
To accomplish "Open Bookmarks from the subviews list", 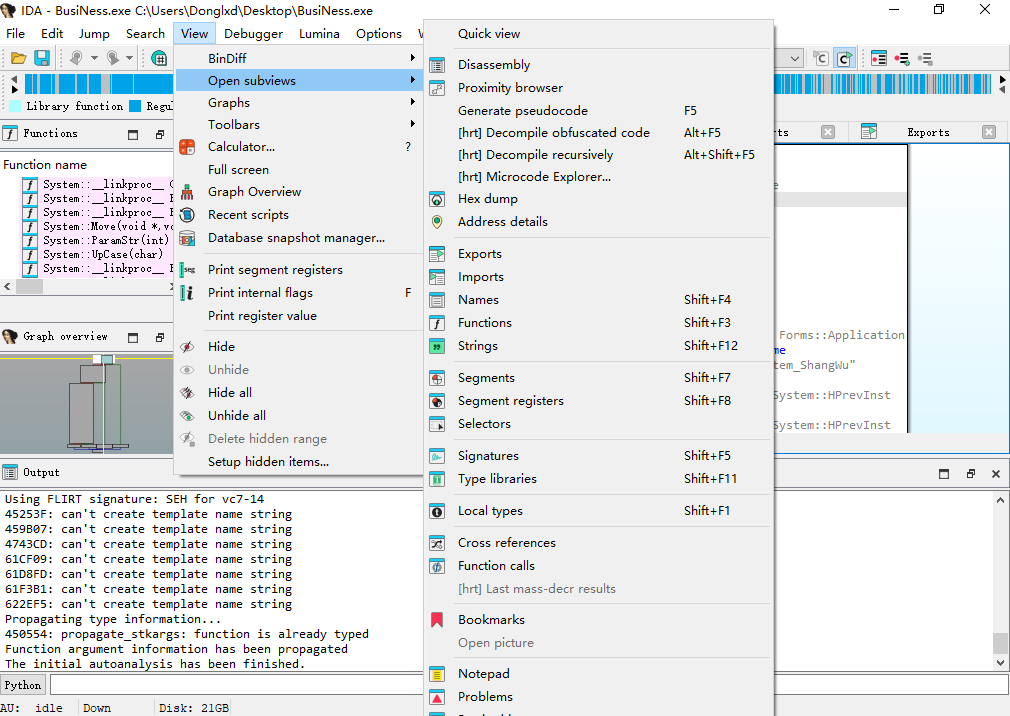I will tap(491, 620).
